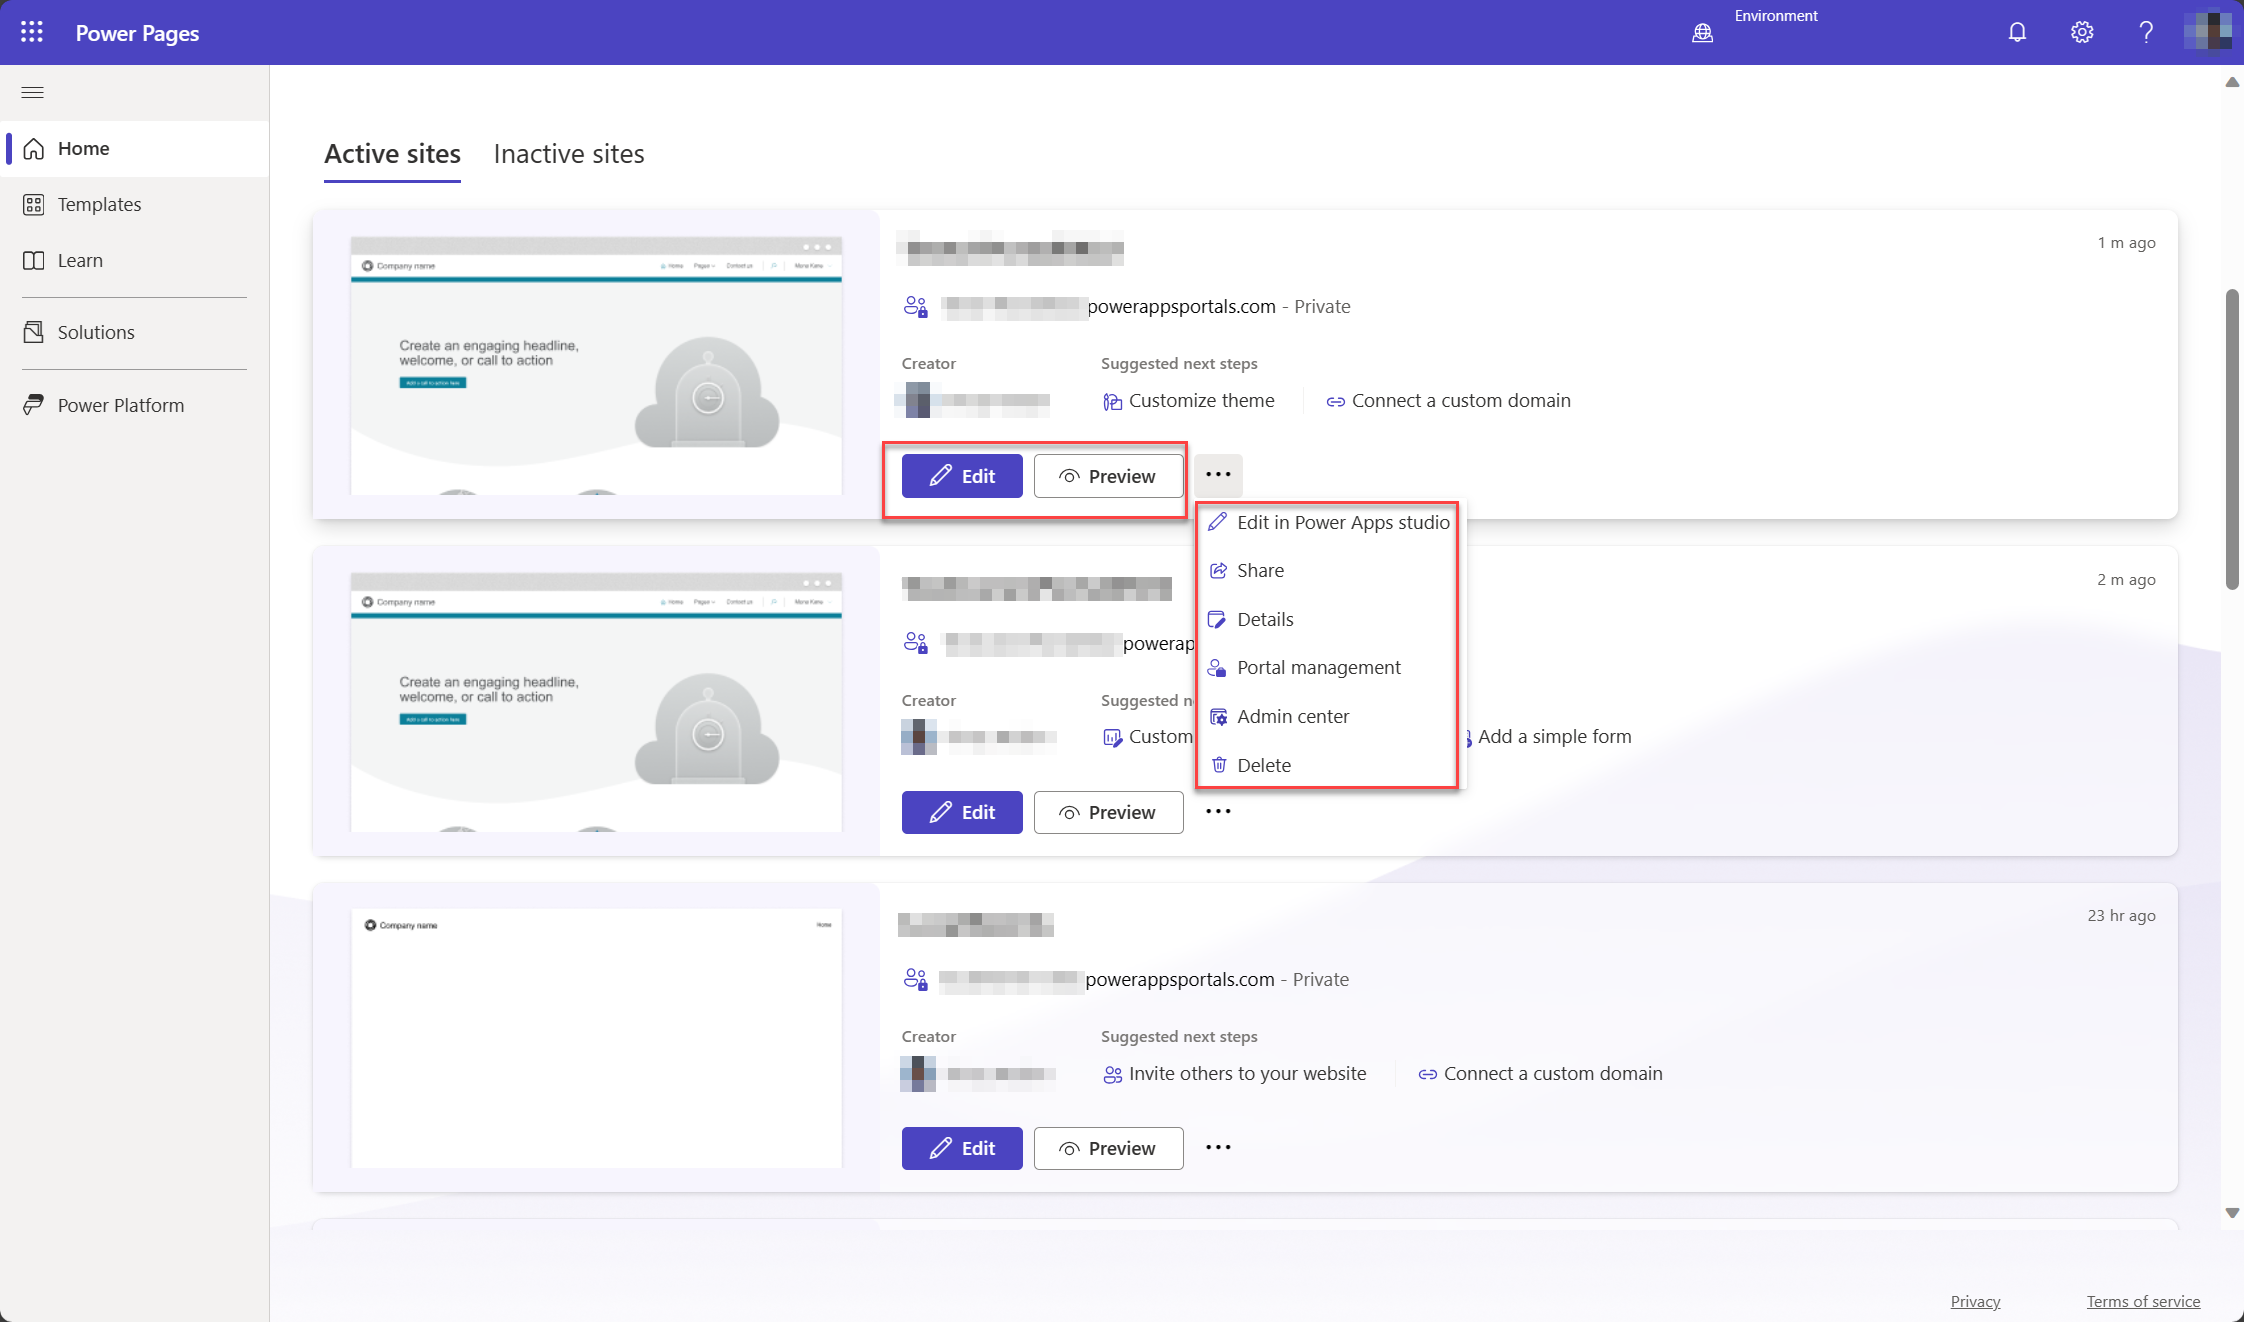Expand the three-dot menu on third site
The width and height of the screenshot is (2244, 1322).
1218,1147
